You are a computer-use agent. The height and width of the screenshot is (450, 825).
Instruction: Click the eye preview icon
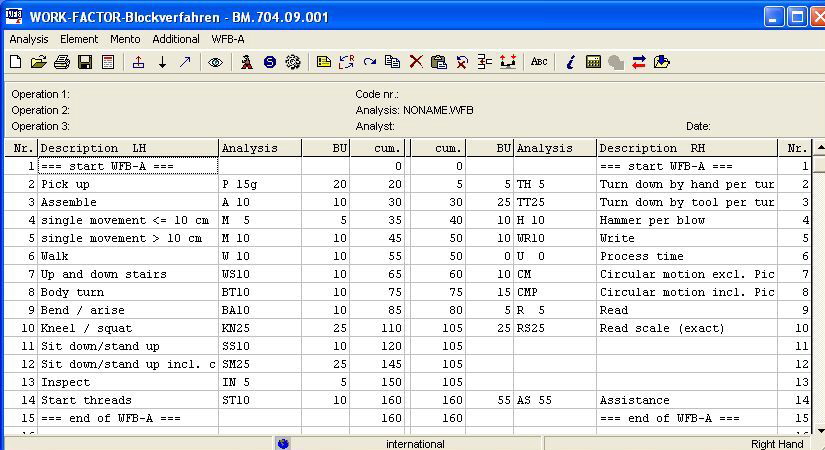215,62
